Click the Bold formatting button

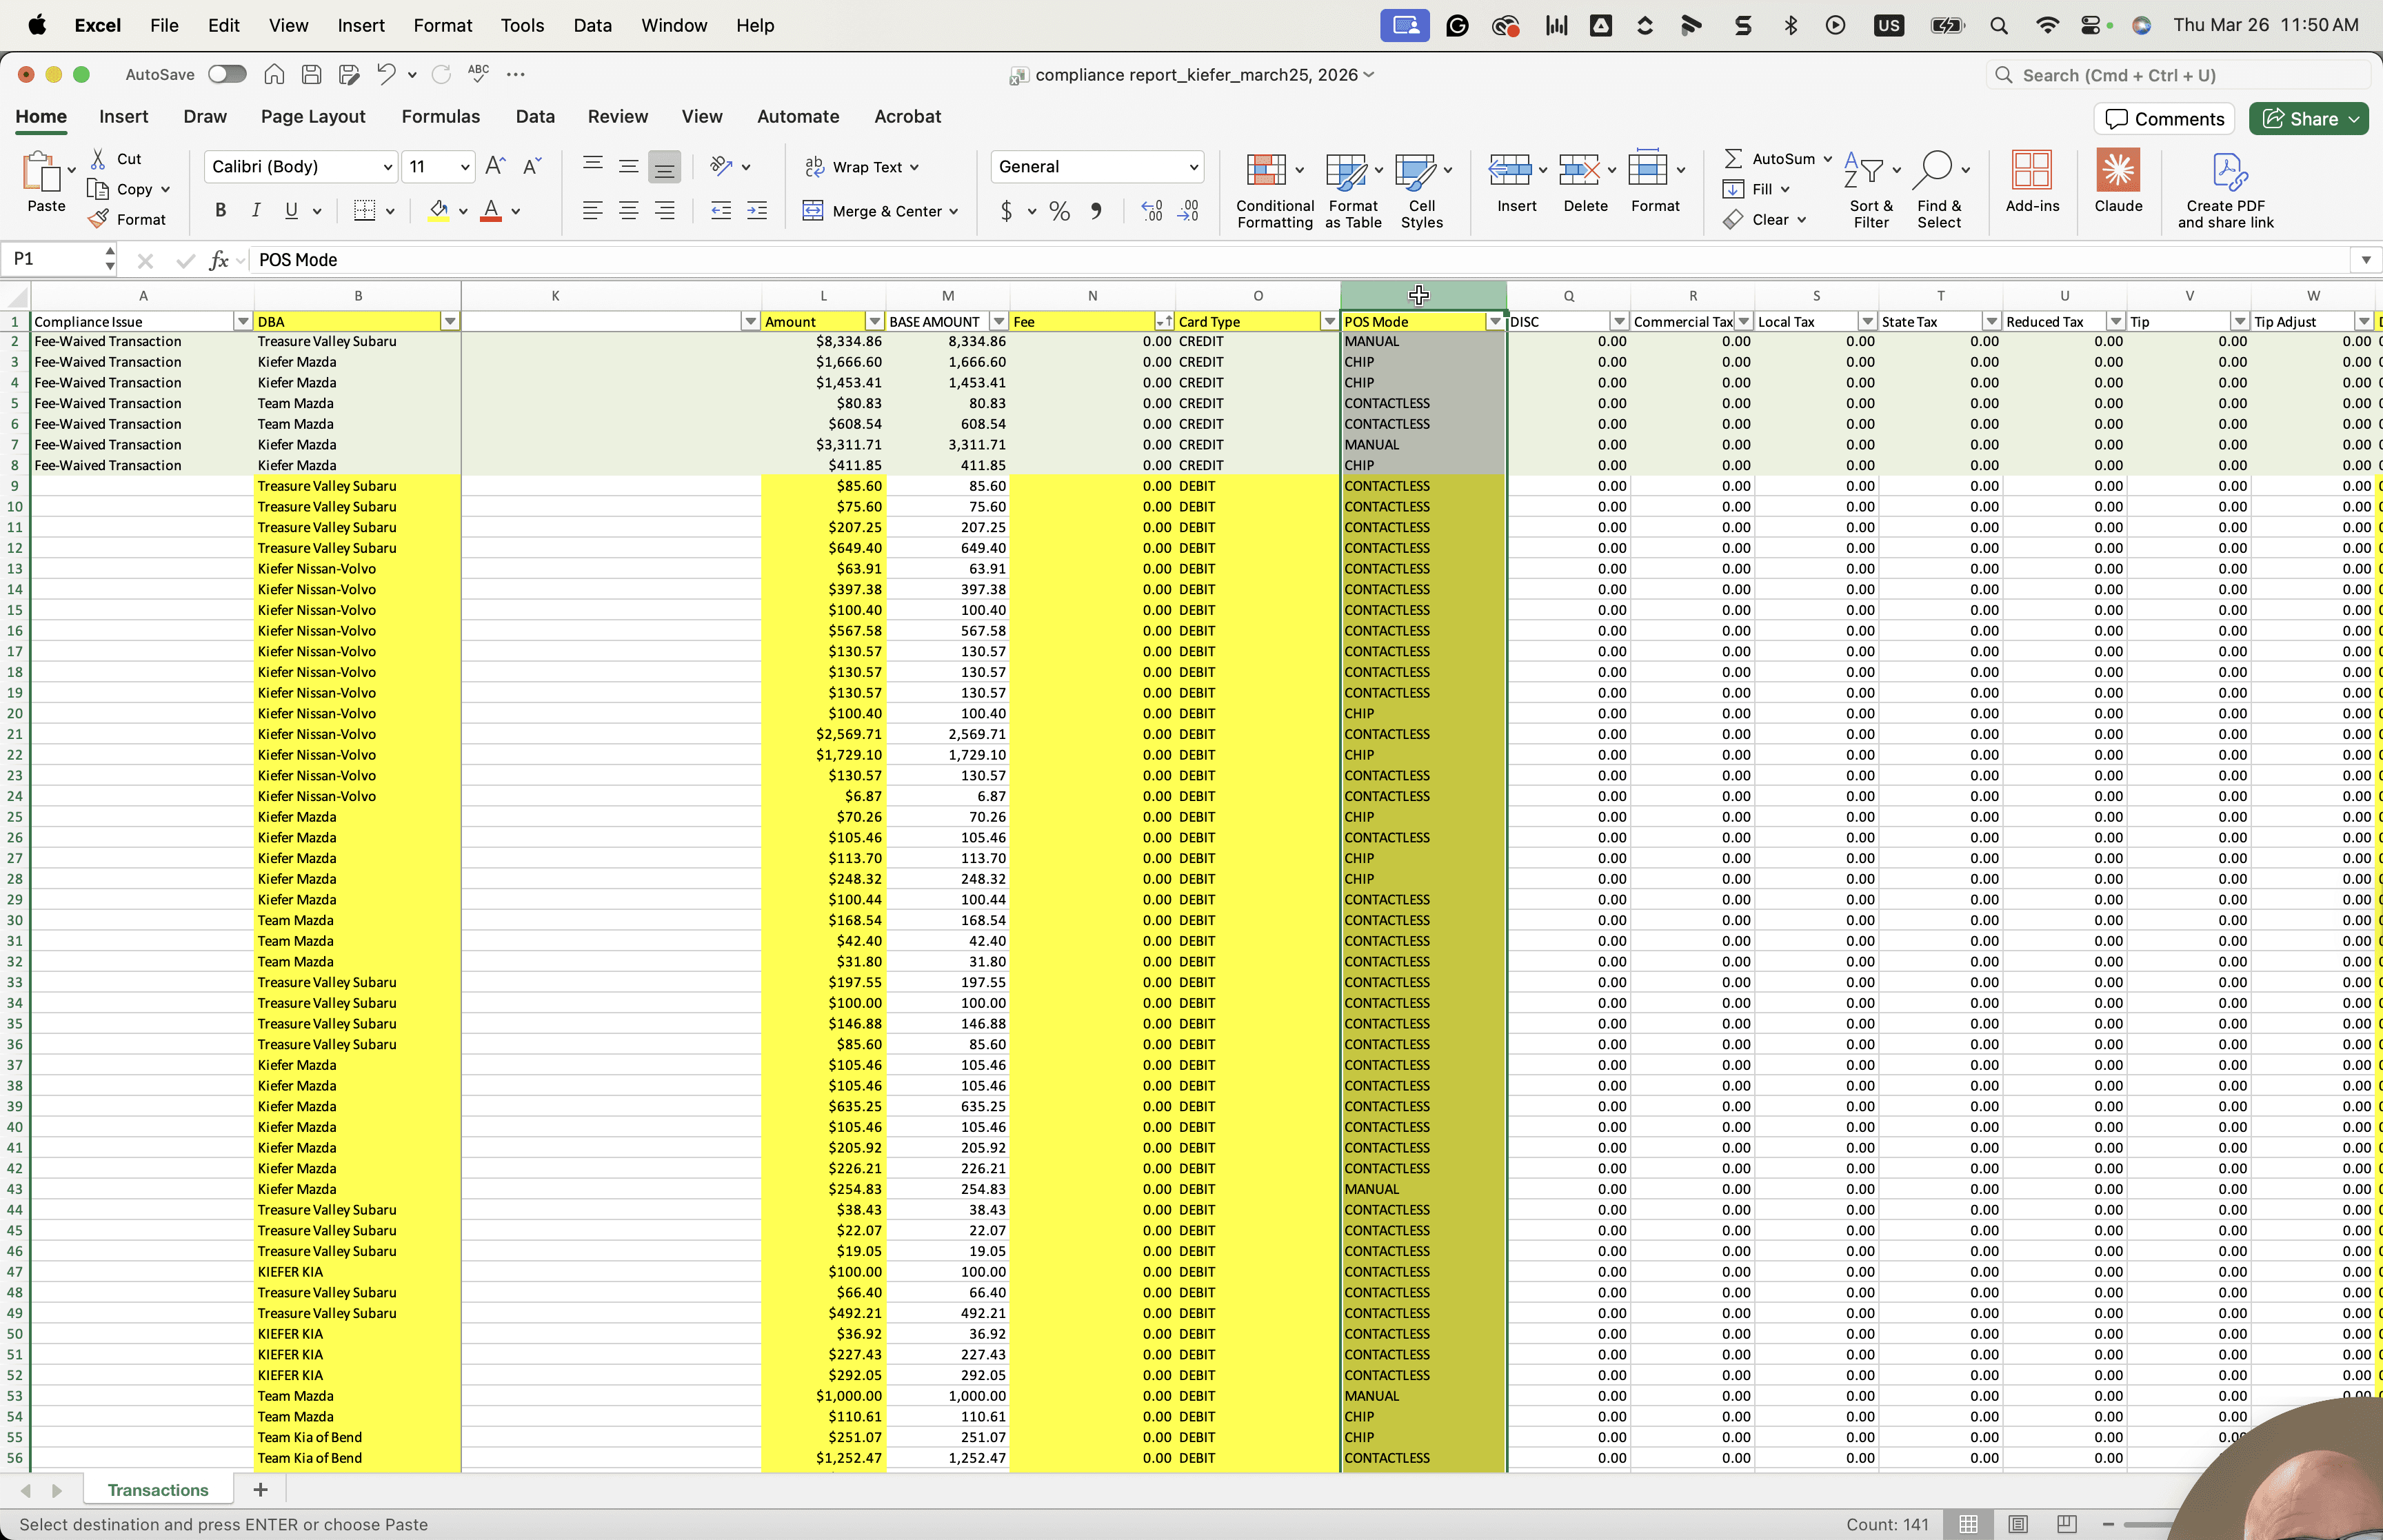(x=221, y=210)
